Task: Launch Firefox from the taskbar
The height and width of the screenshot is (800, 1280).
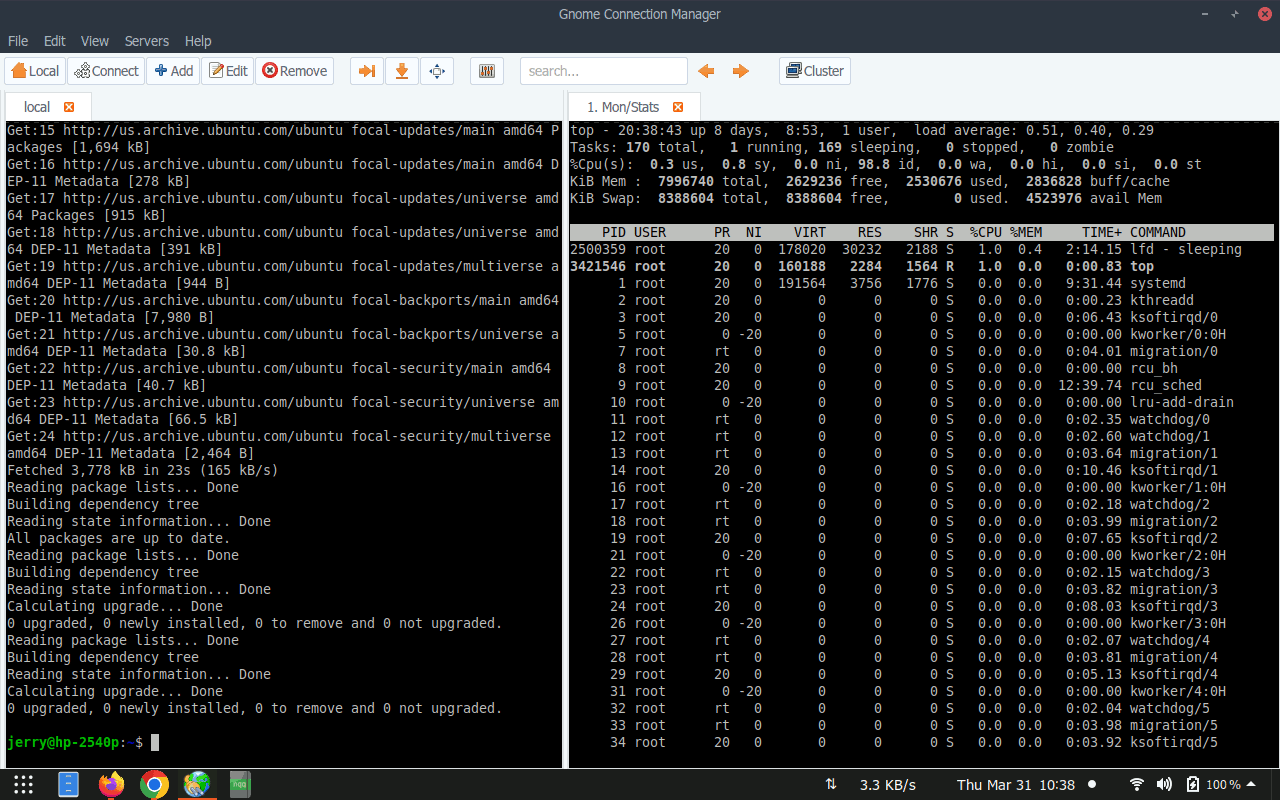Action: click(111, 785)
